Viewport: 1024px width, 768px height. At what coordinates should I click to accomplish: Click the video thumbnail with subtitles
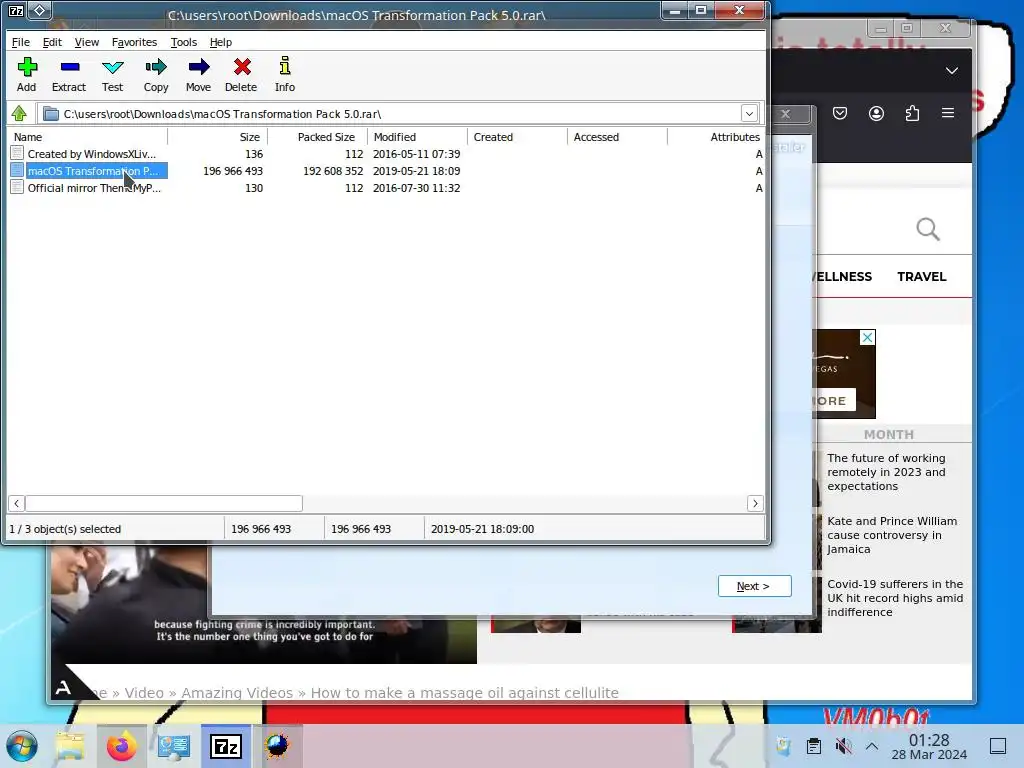[x=264, y=604]
